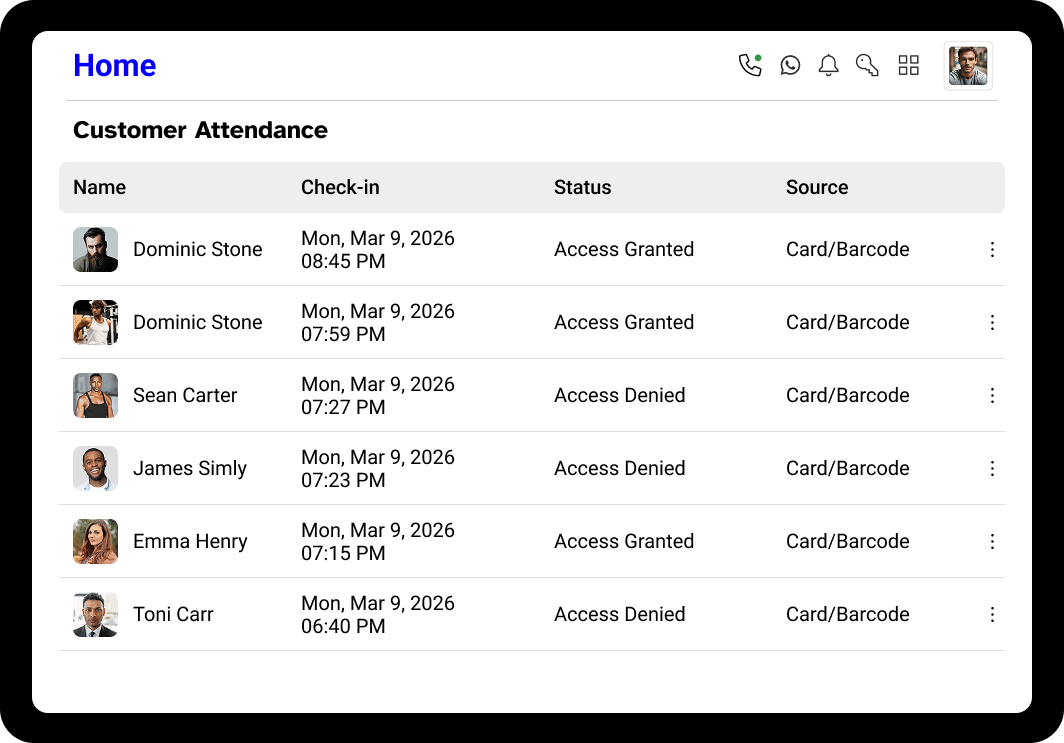Open the access key icon
The image size is (1064, 743).
(x=867, y=65)
